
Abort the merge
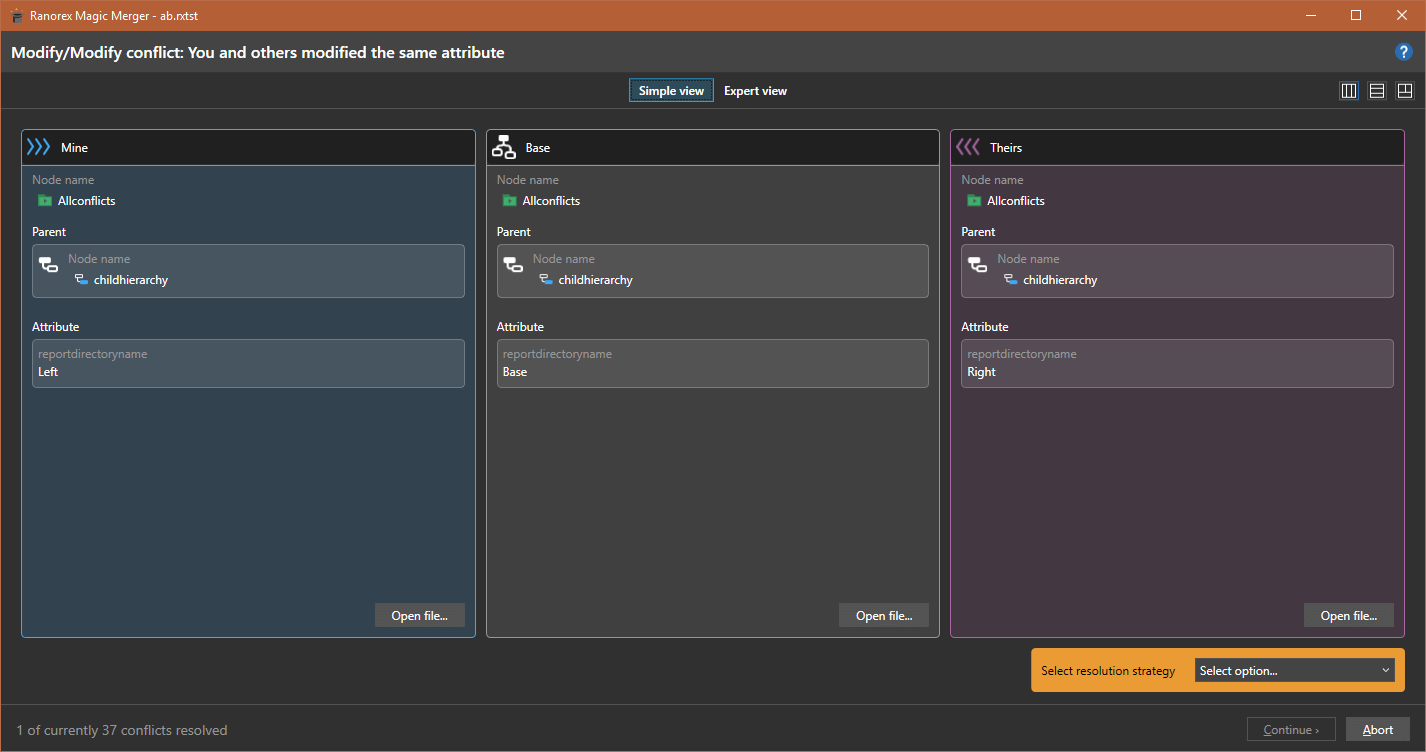(x=1378, y=729)
